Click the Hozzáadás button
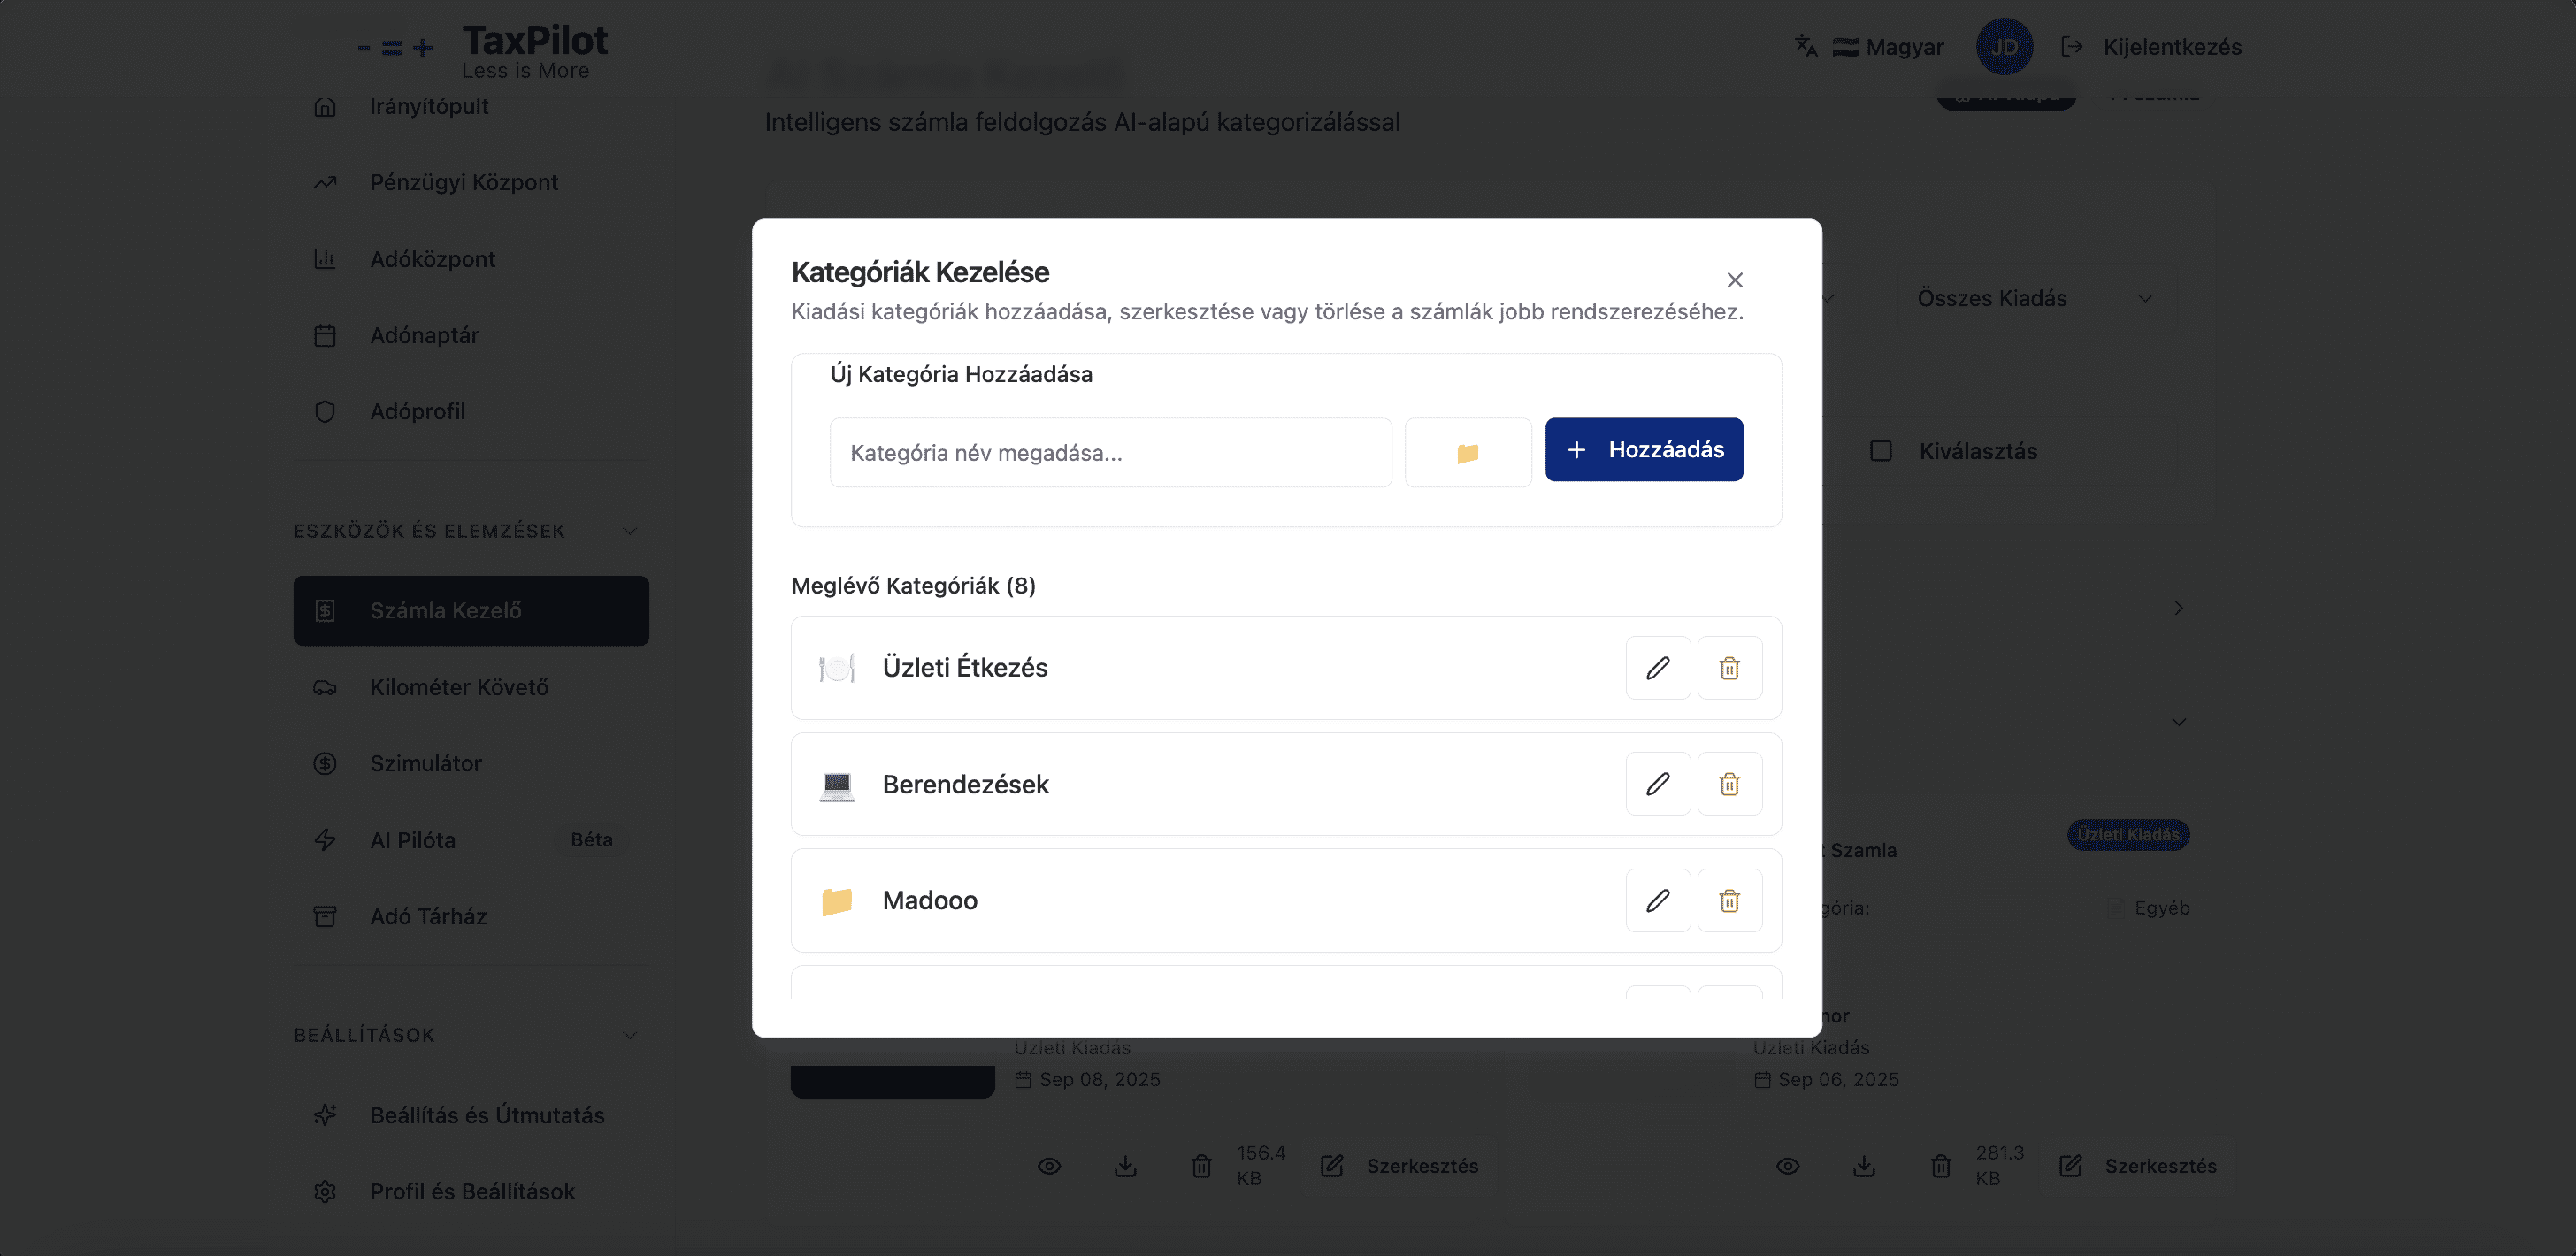The image size is (2576, 1256). [x=1643, y=450]
